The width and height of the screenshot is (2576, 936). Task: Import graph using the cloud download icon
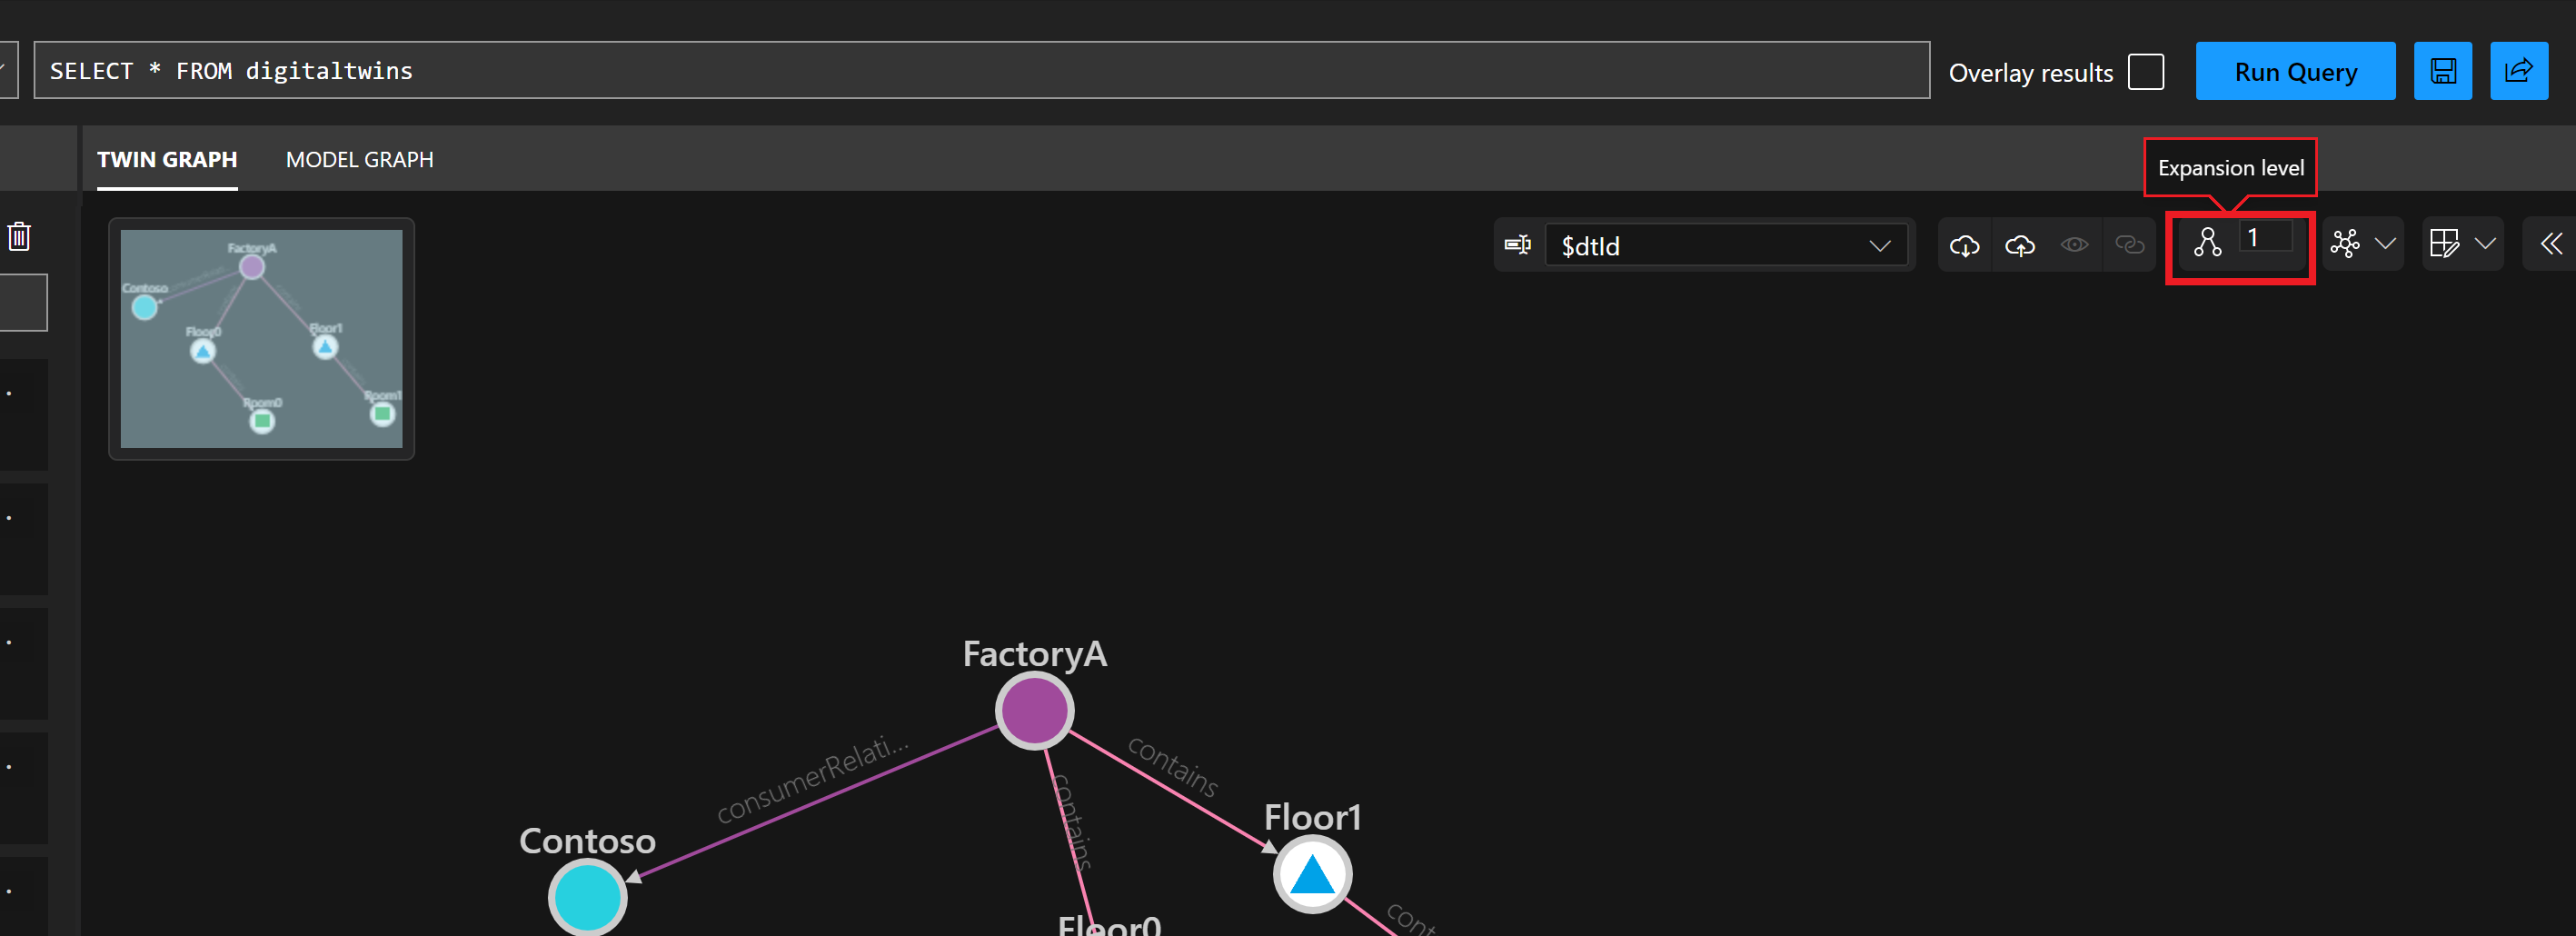[x=1964, y=244]
